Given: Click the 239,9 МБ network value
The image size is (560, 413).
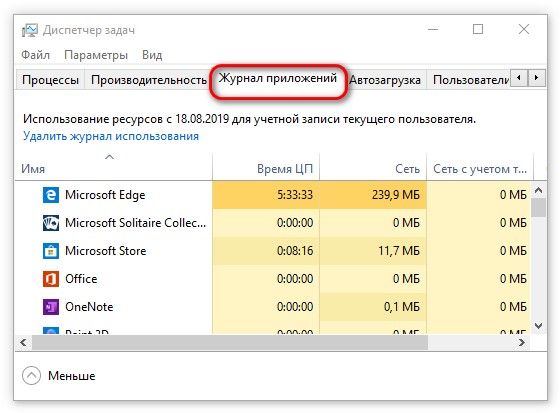Looking at the screenshot, I should coord(396,195).
